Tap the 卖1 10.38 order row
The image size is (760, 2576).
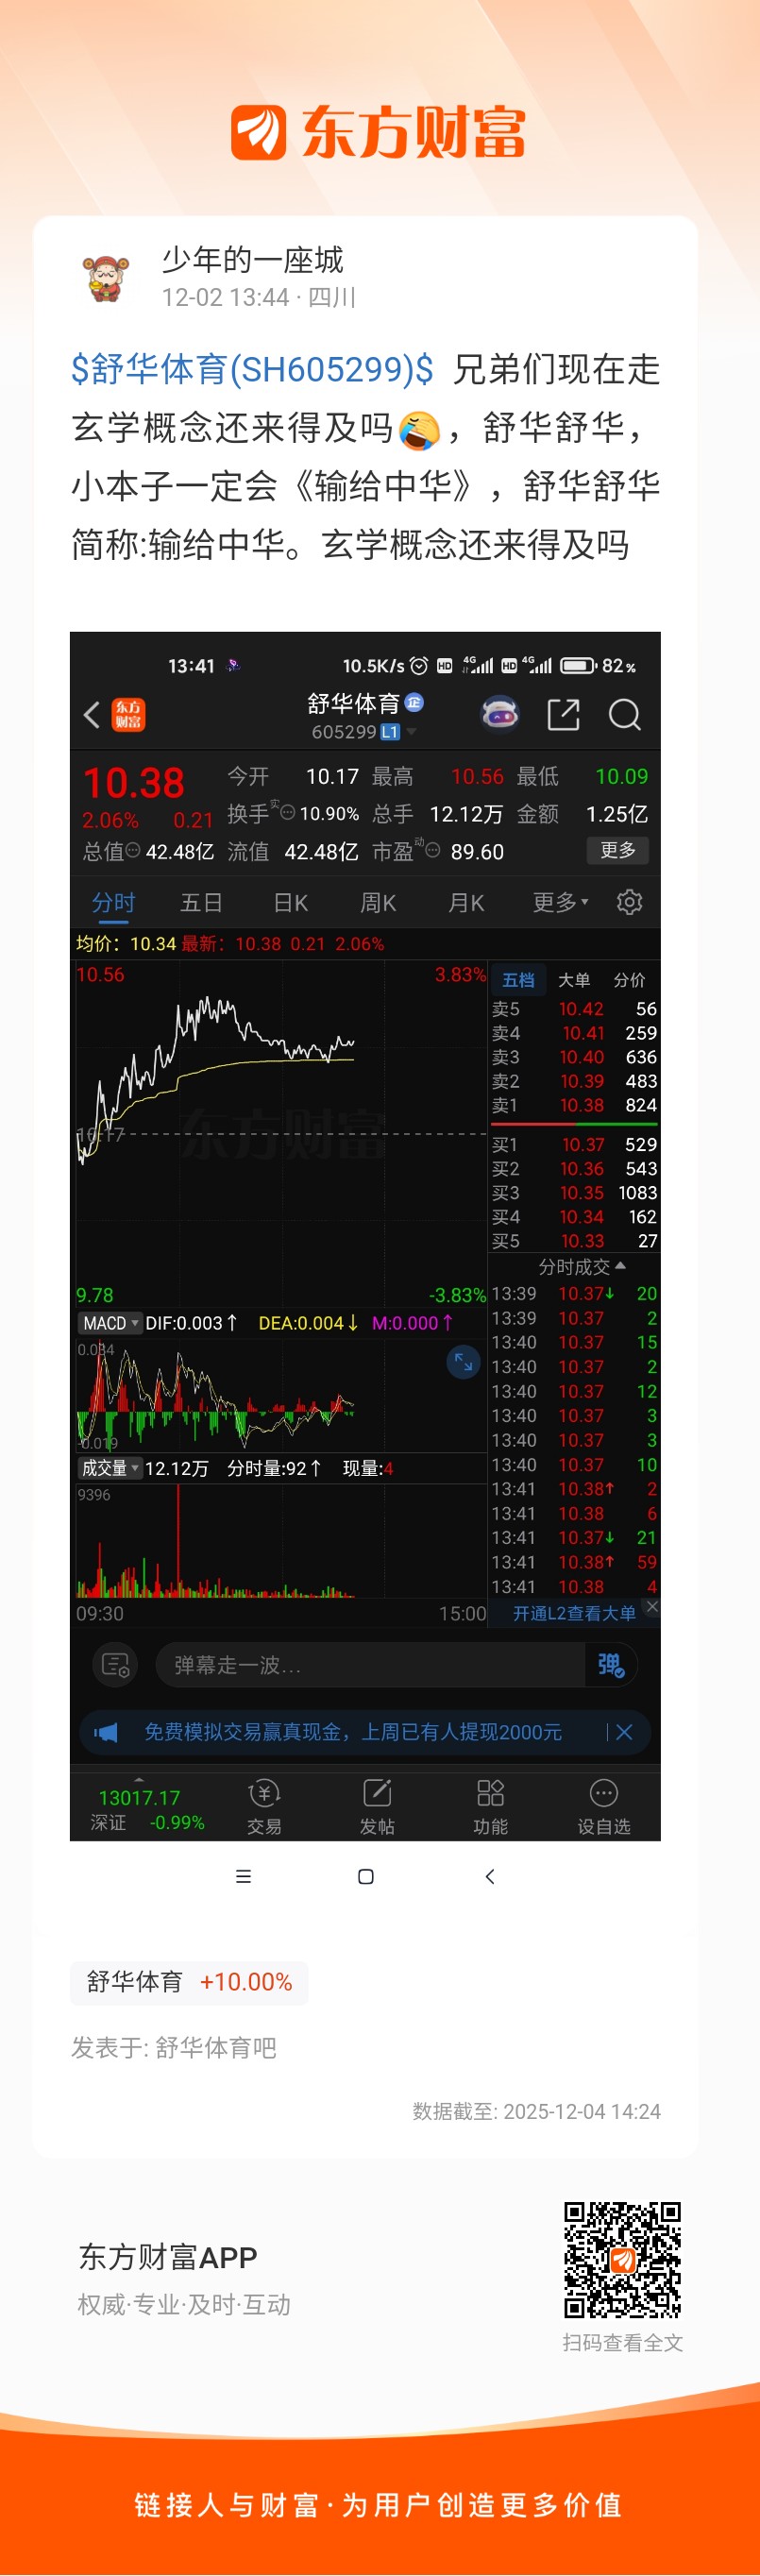(574, 1105)
